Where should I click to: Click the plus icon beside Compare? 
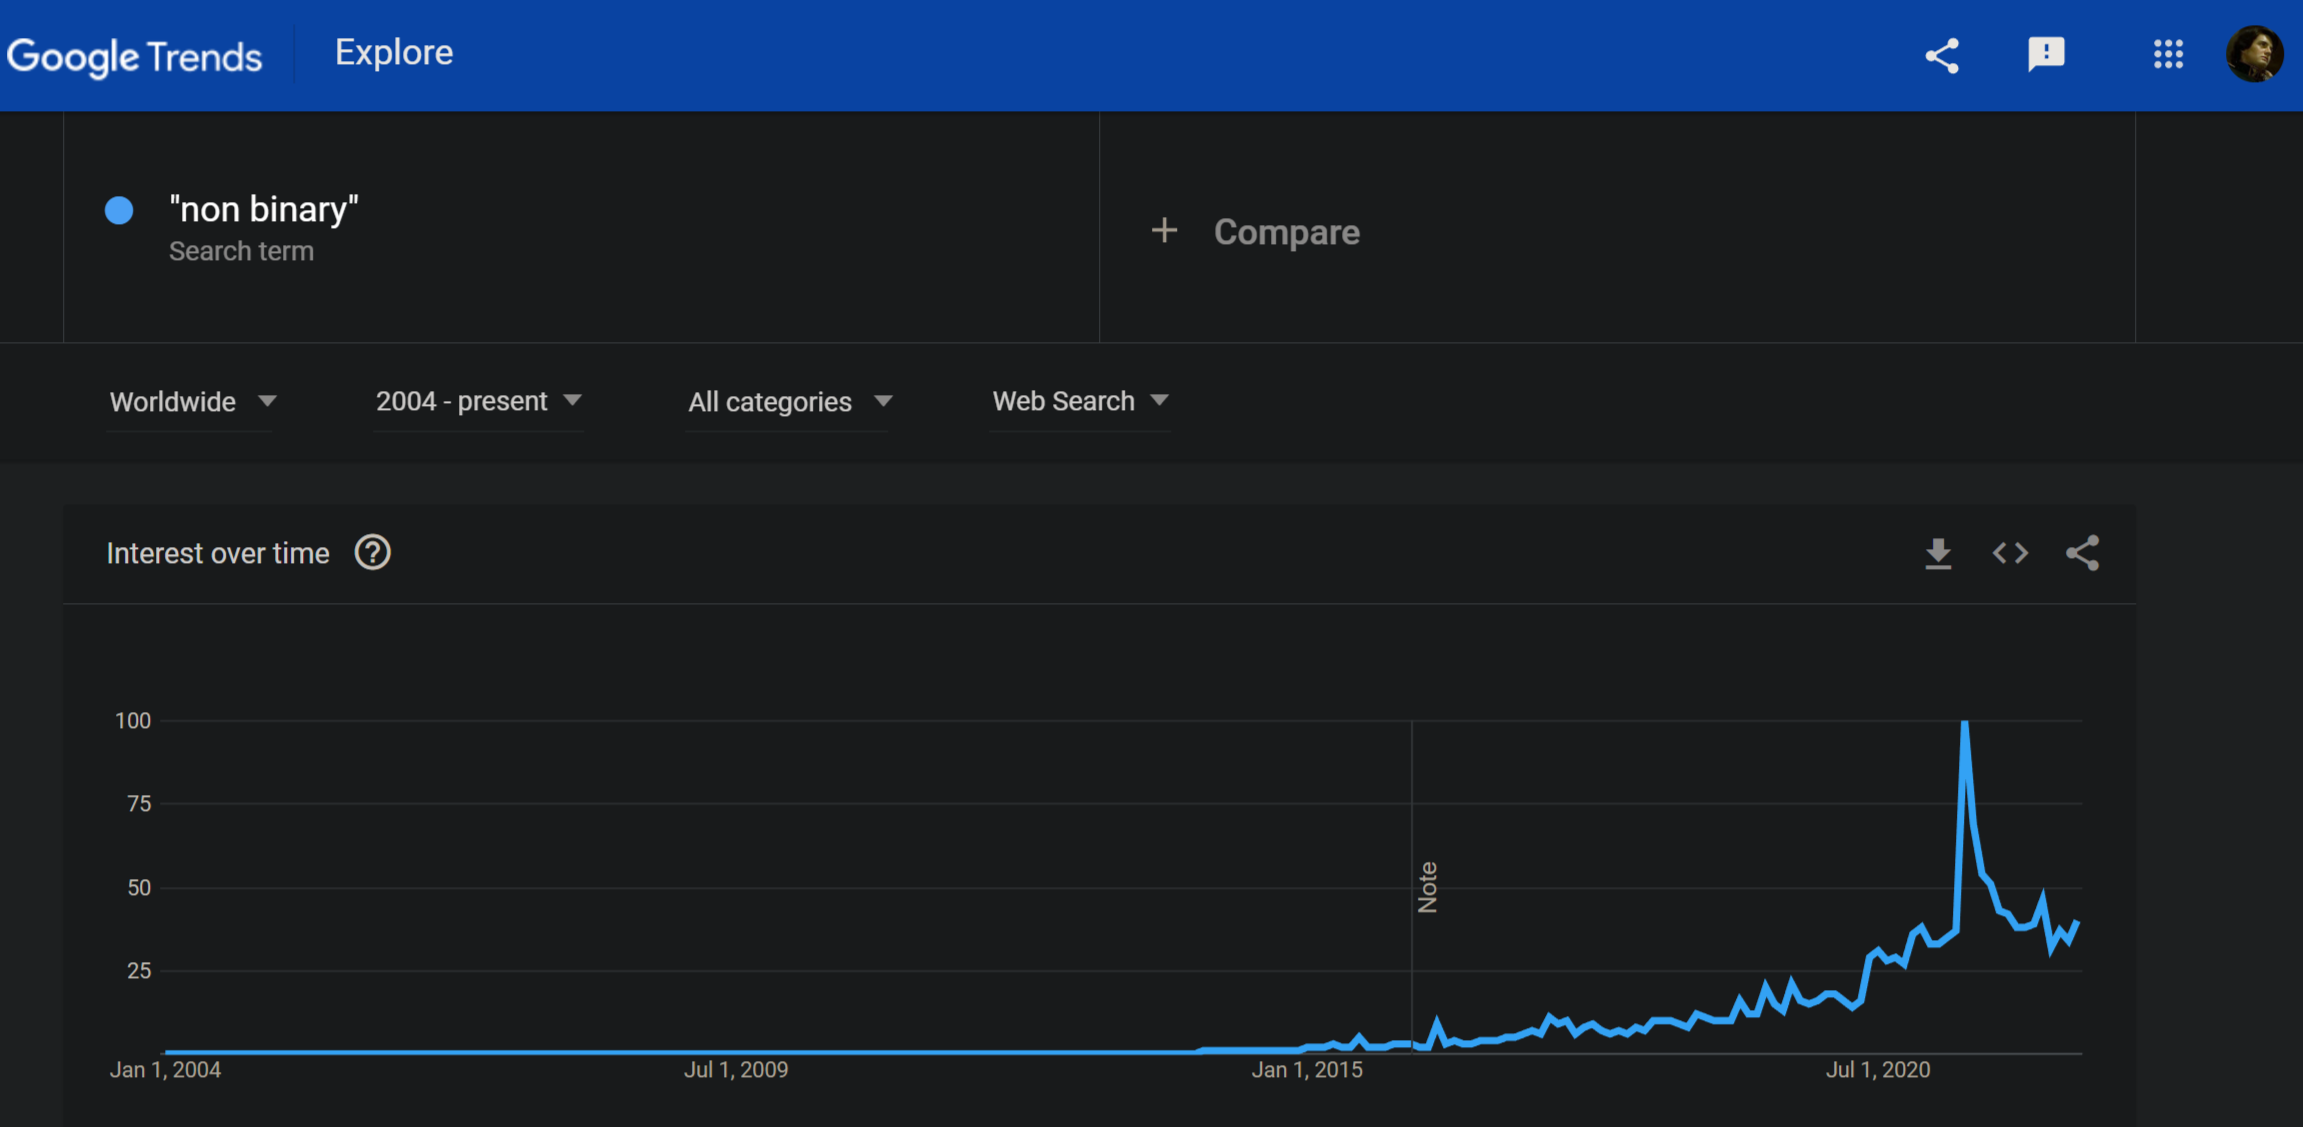1163,231
